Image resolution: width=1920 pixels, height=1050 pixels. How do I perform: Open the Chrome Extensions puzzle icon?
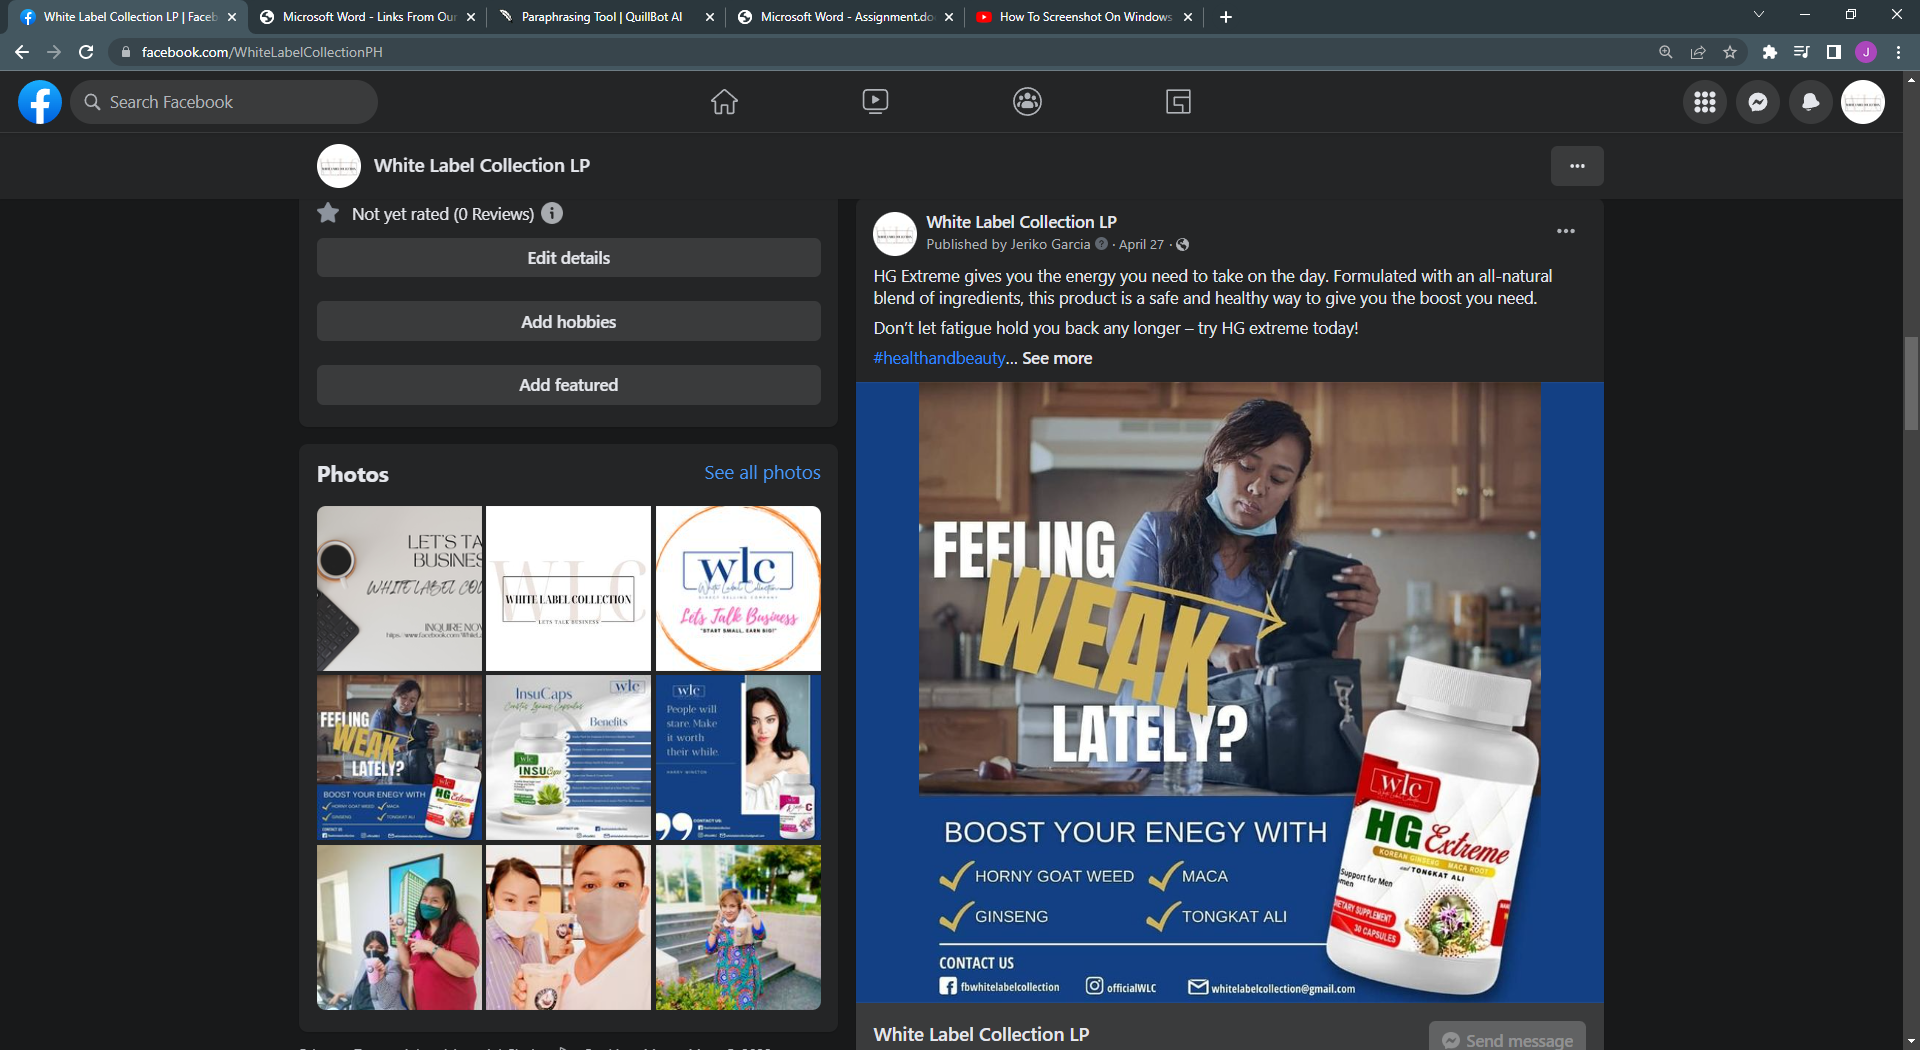(1769, 52)
